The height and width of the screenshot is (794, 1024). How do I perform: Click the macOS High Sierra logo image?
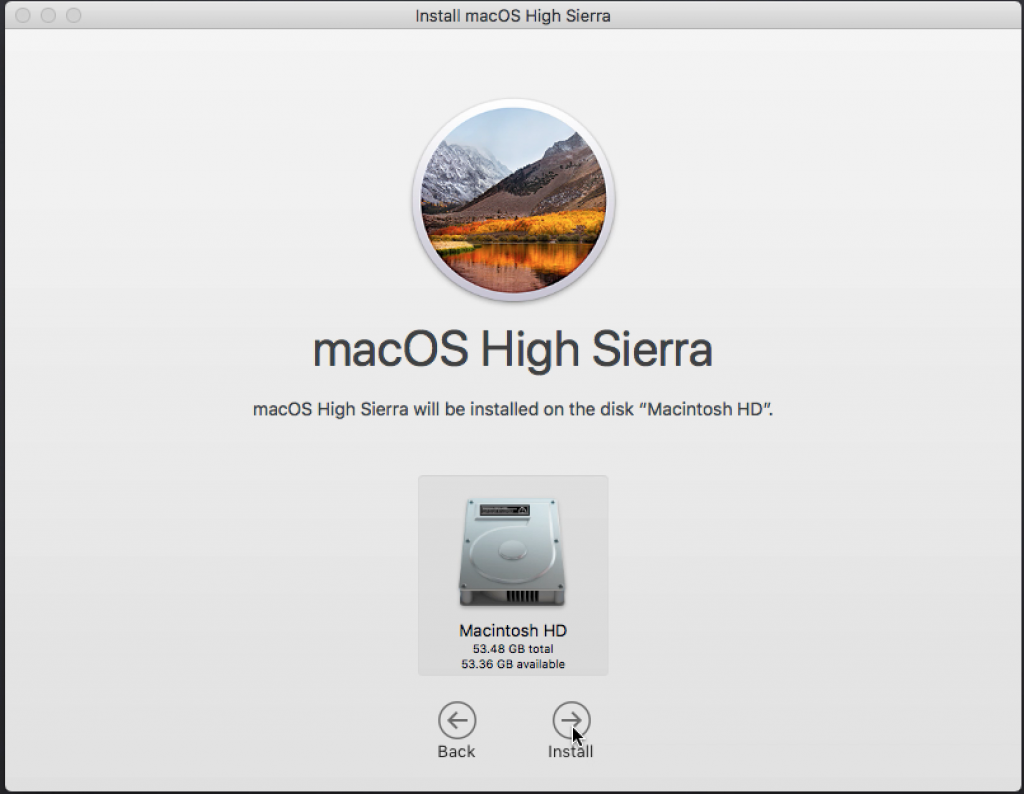tap(513, 200)
